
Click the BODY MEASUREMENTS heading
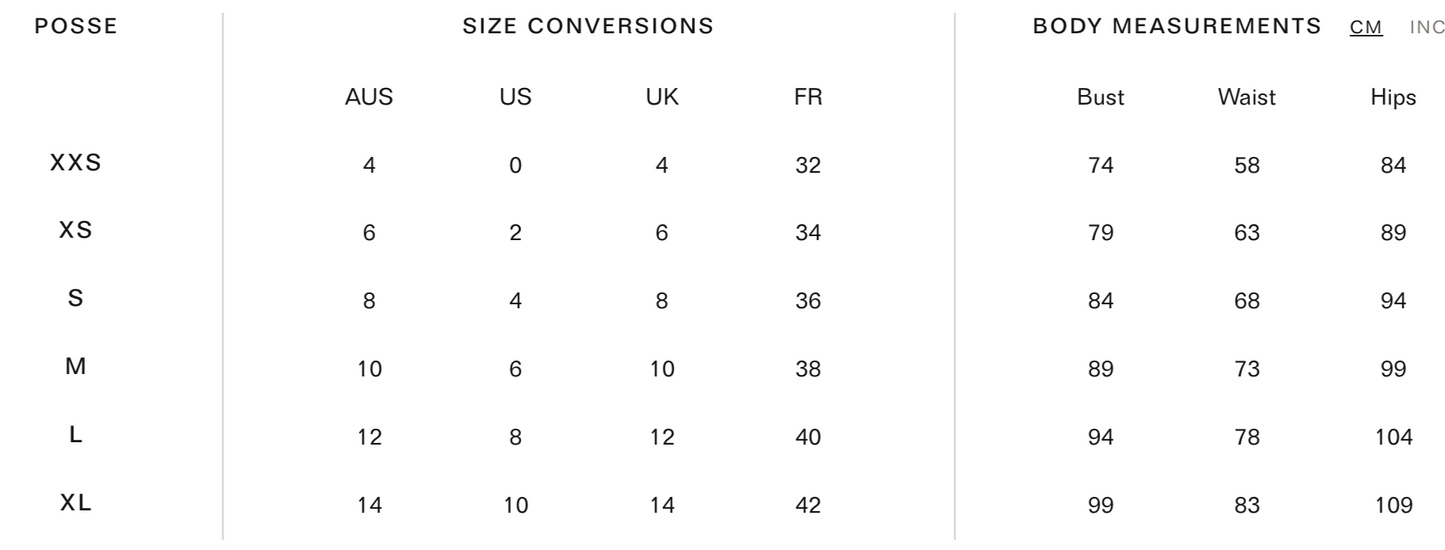click(x=1177, y=27)
